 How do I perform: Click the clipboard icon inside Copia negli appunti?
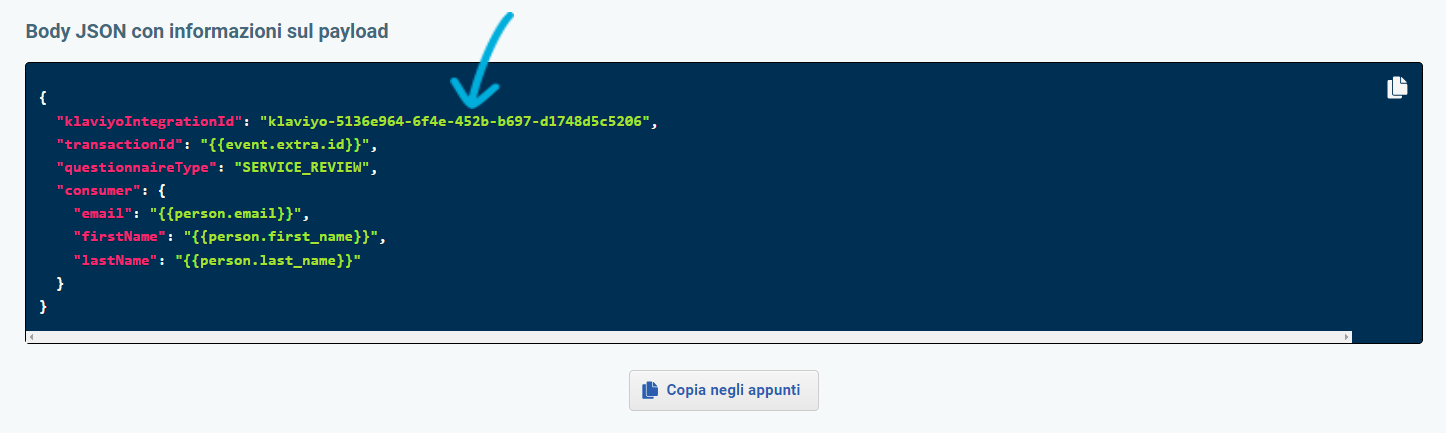click(x=651, y=390)
